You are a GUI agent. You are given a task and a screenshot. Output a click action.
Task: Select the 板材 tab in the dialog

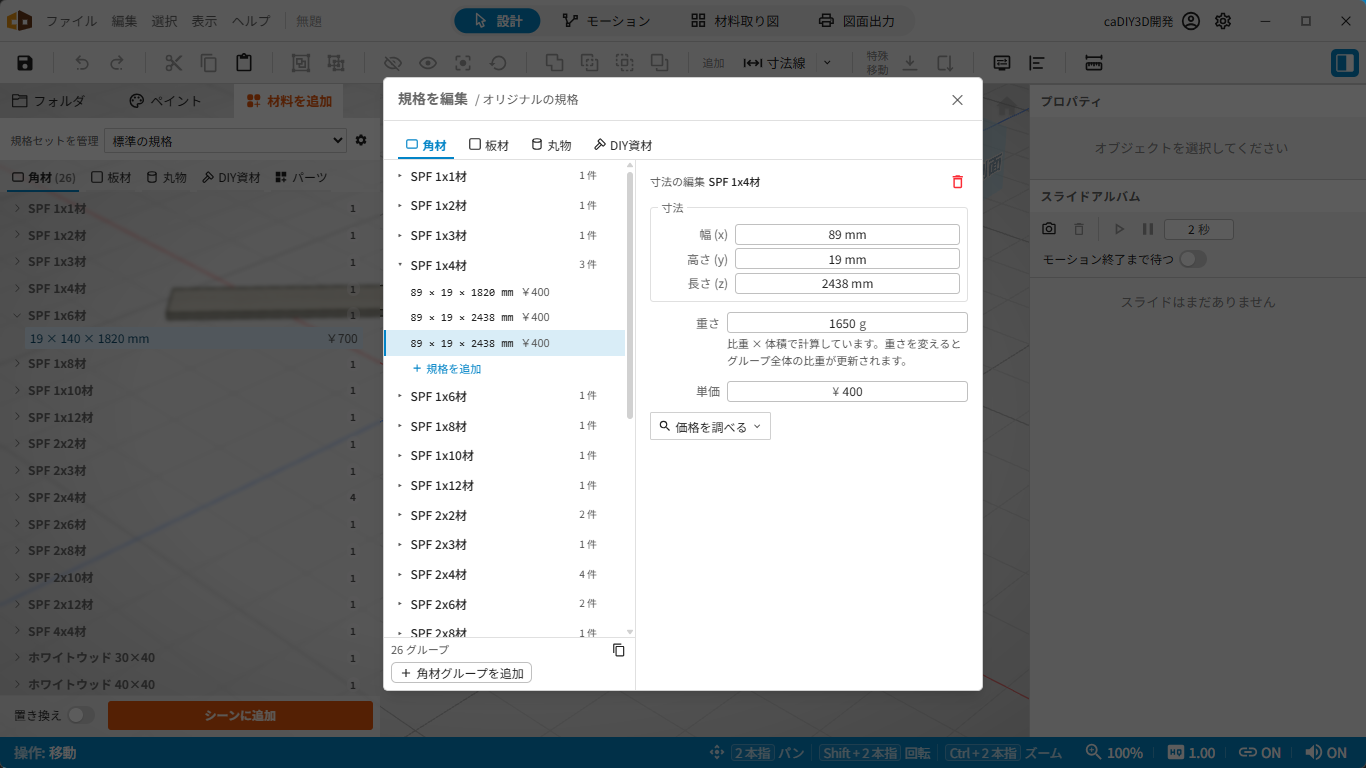[488, 145]
